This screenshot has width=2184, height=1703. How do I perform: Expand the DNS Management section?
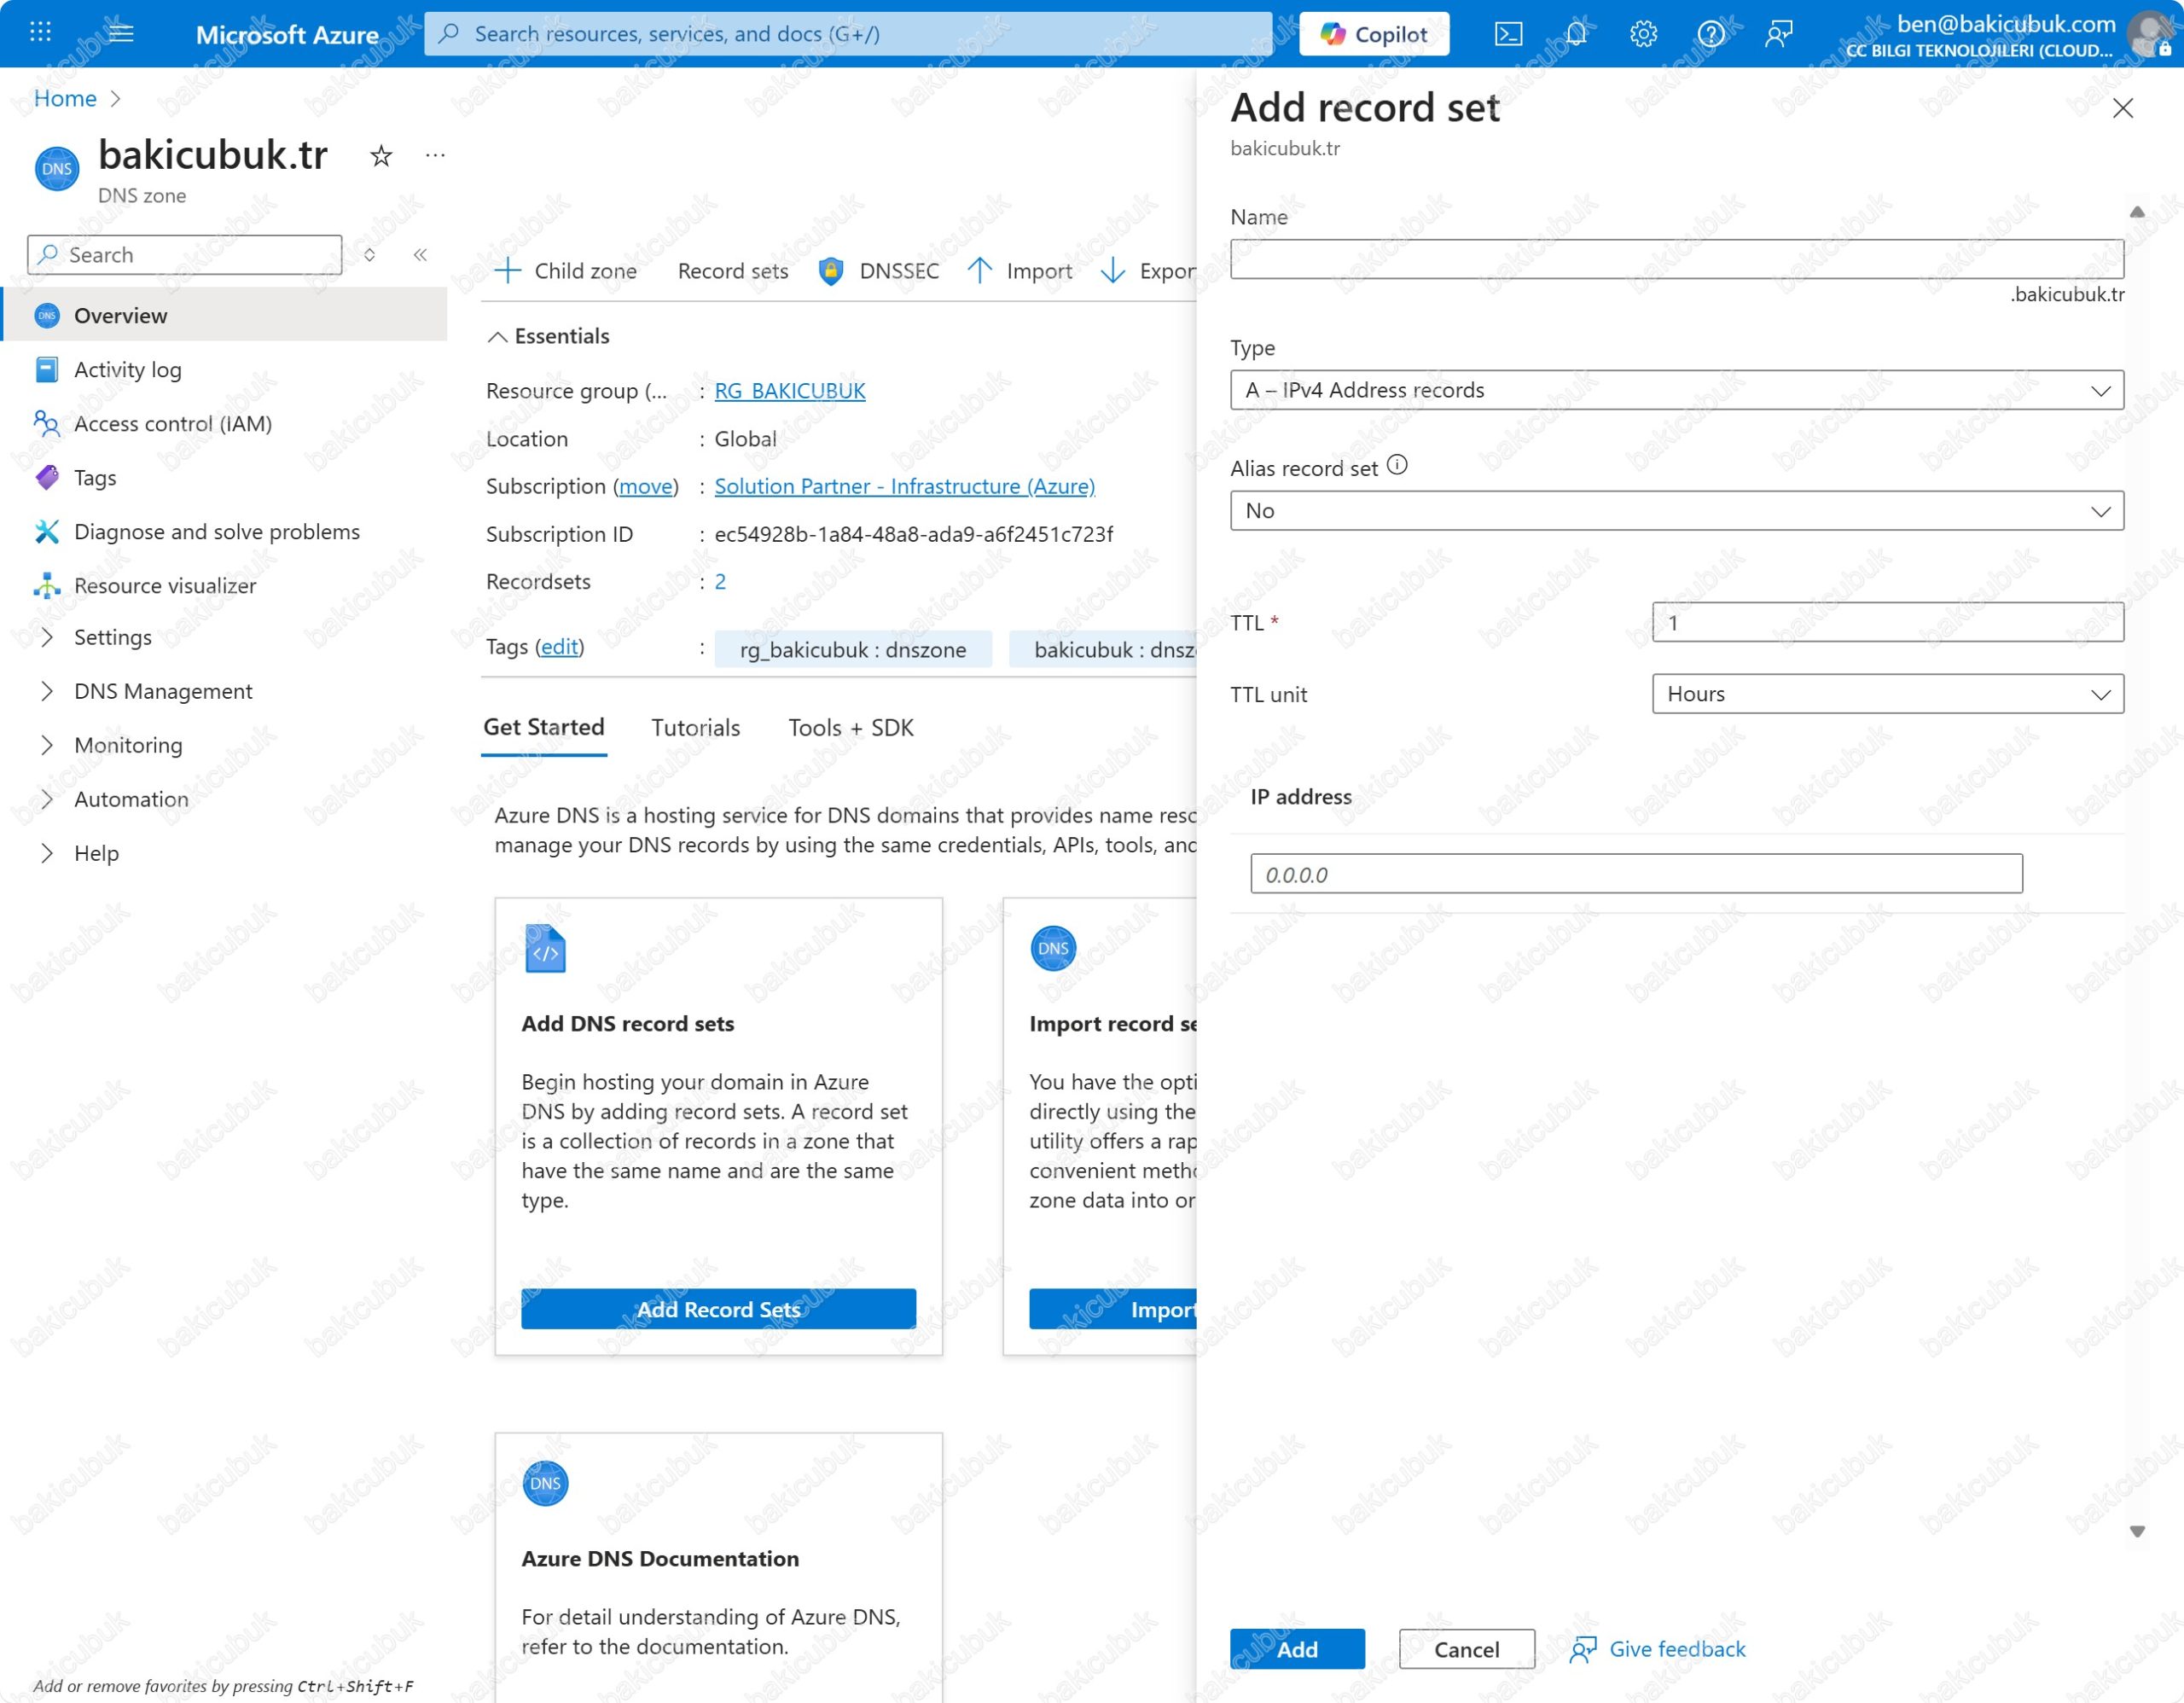pyautogui.click(x=163, y=691)
